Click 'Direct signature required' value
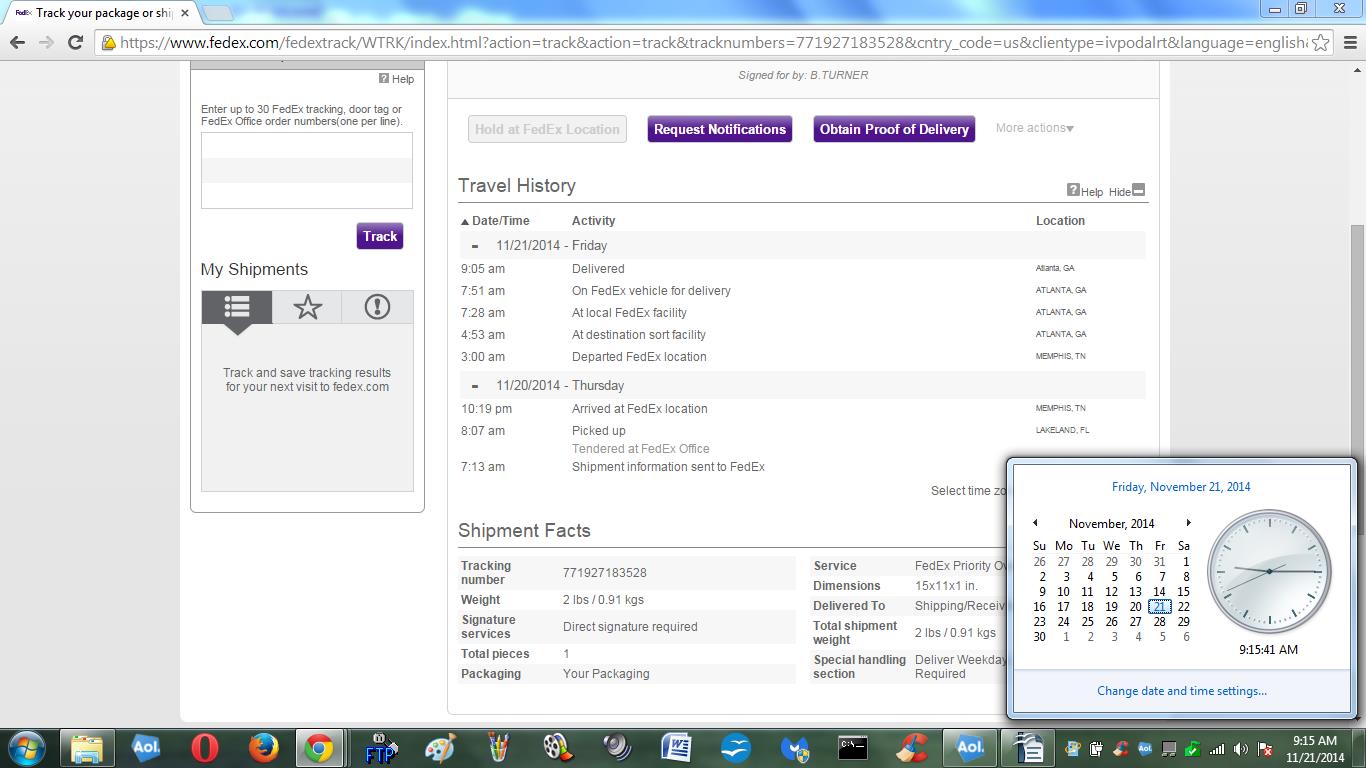This screenshot has width=1366, height=768. [630, 627]
